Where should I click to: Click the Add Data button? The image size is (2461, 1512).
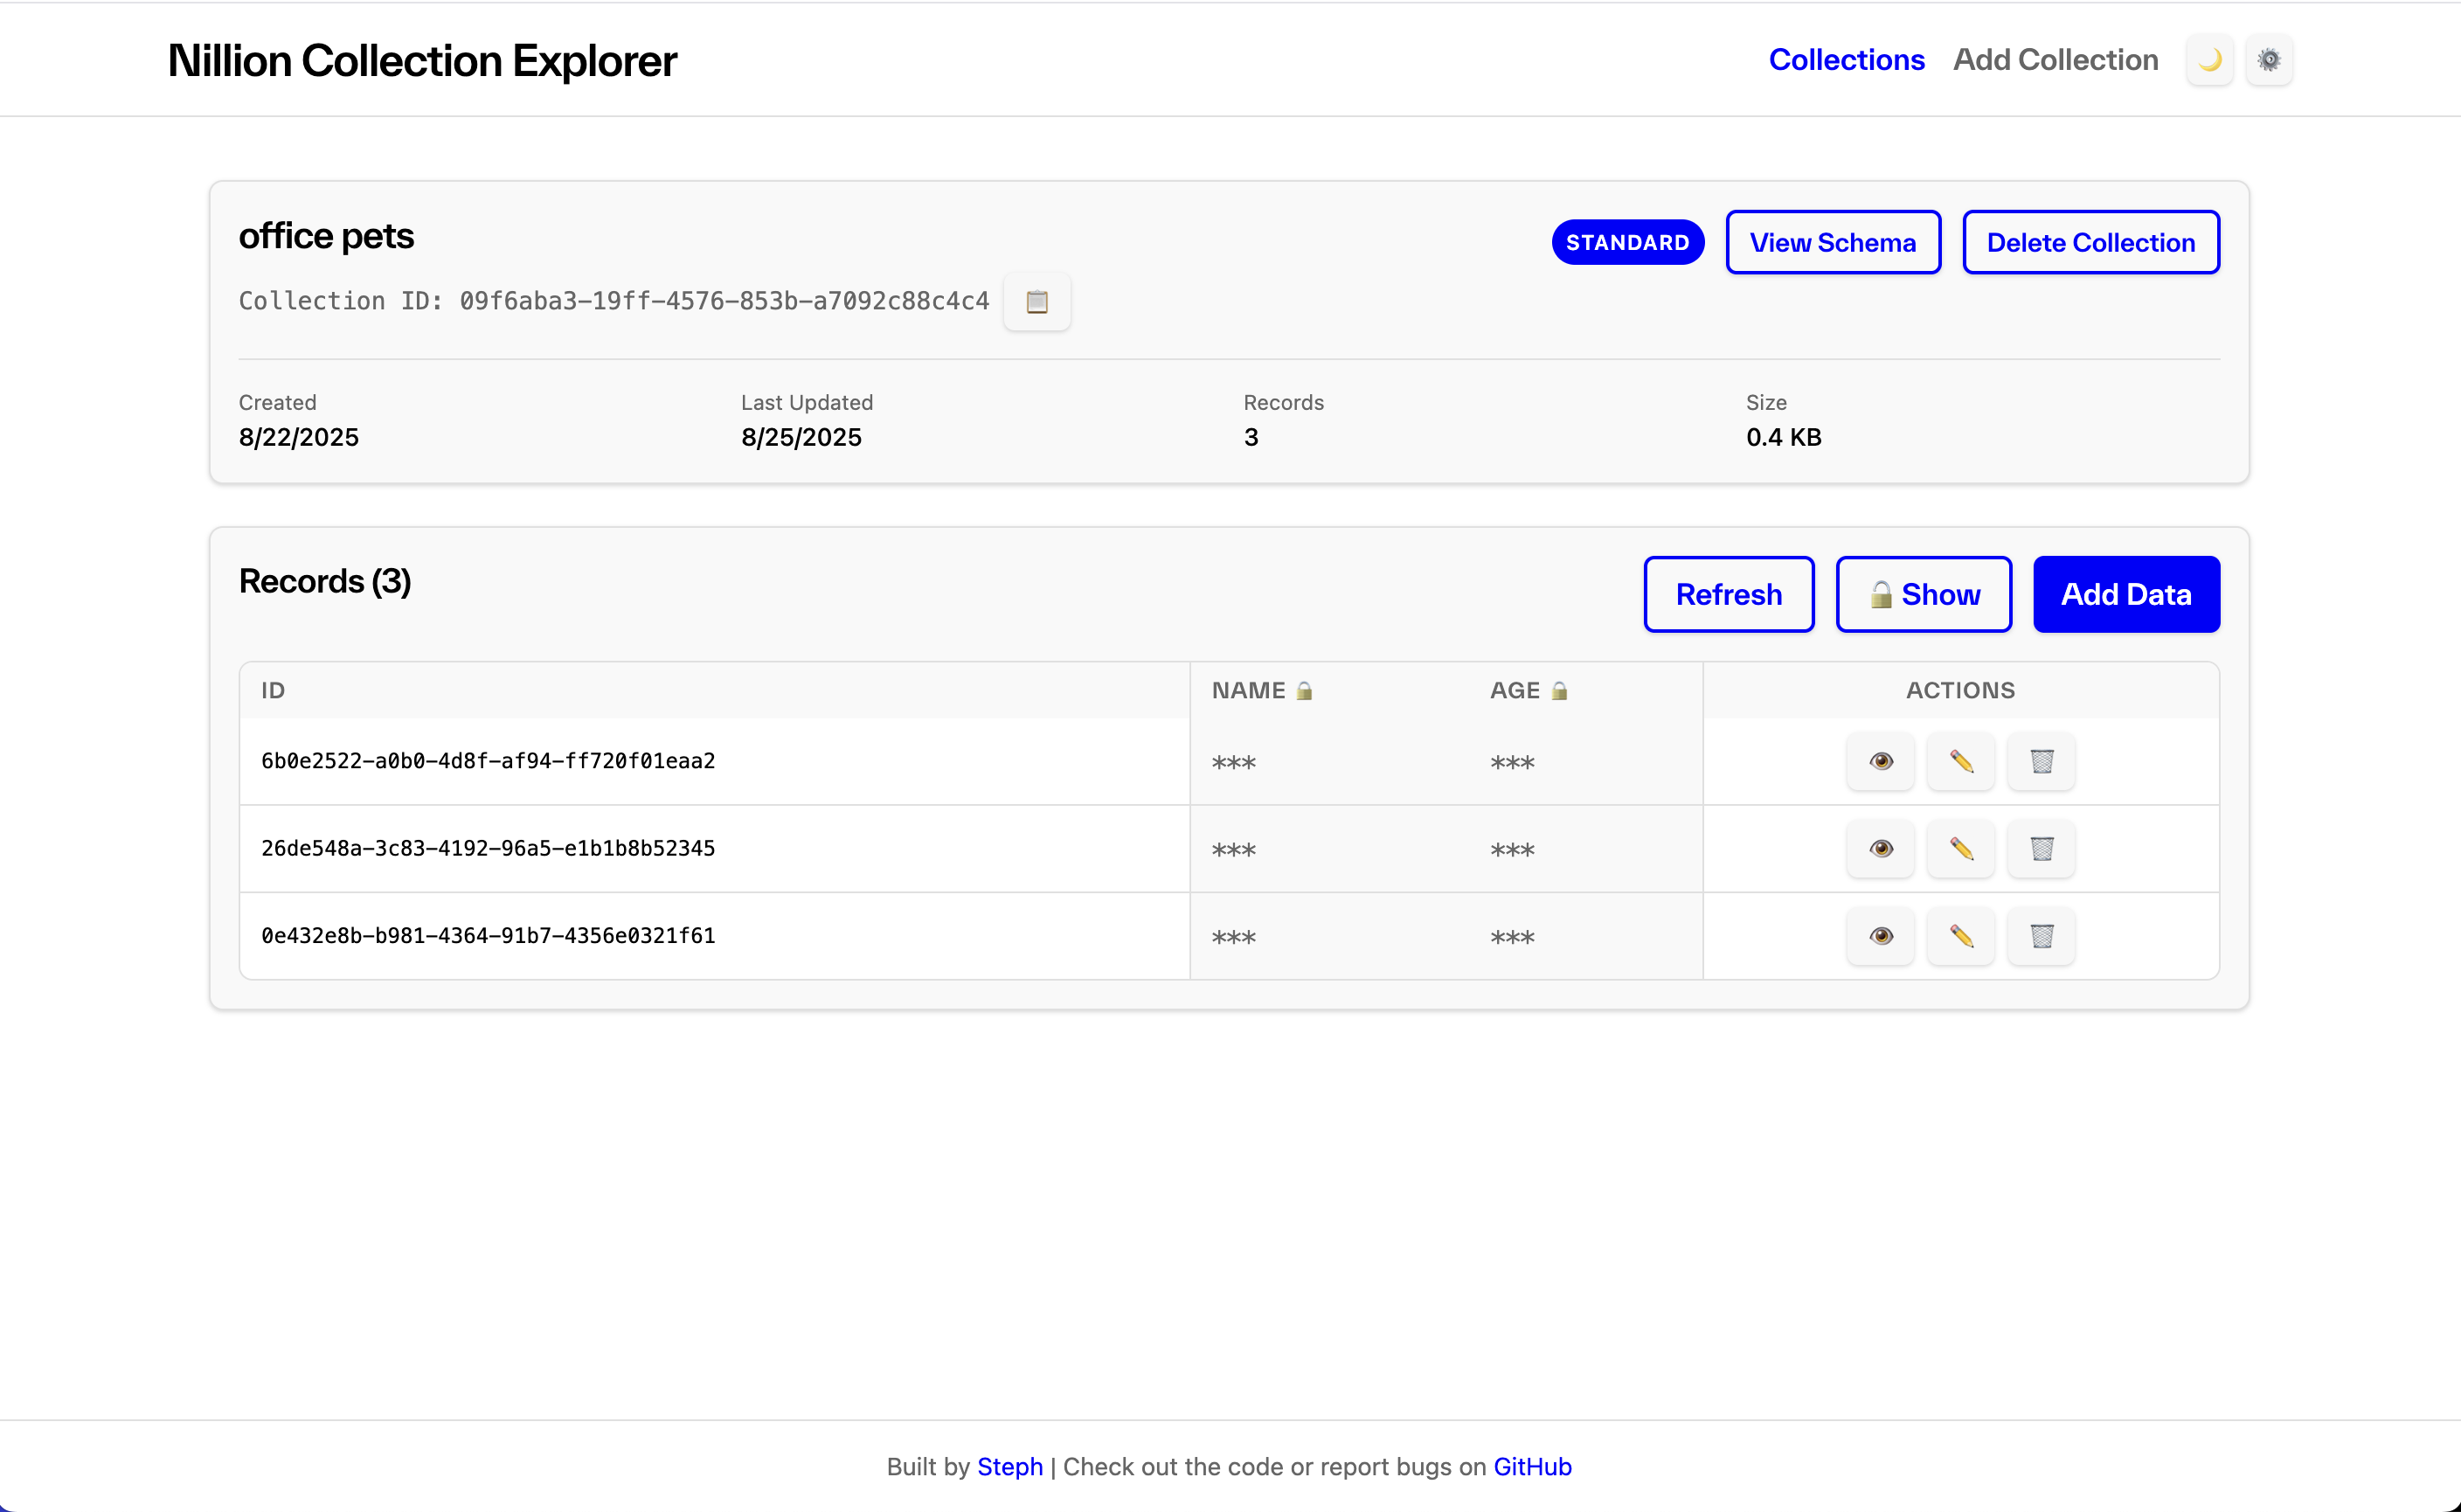[2125, 594]
